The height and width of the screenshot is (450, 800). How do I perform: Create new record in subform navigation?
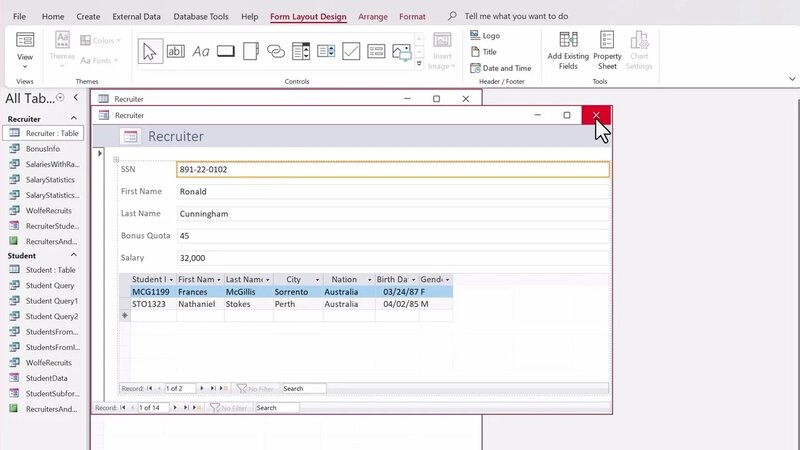(223, 388)
